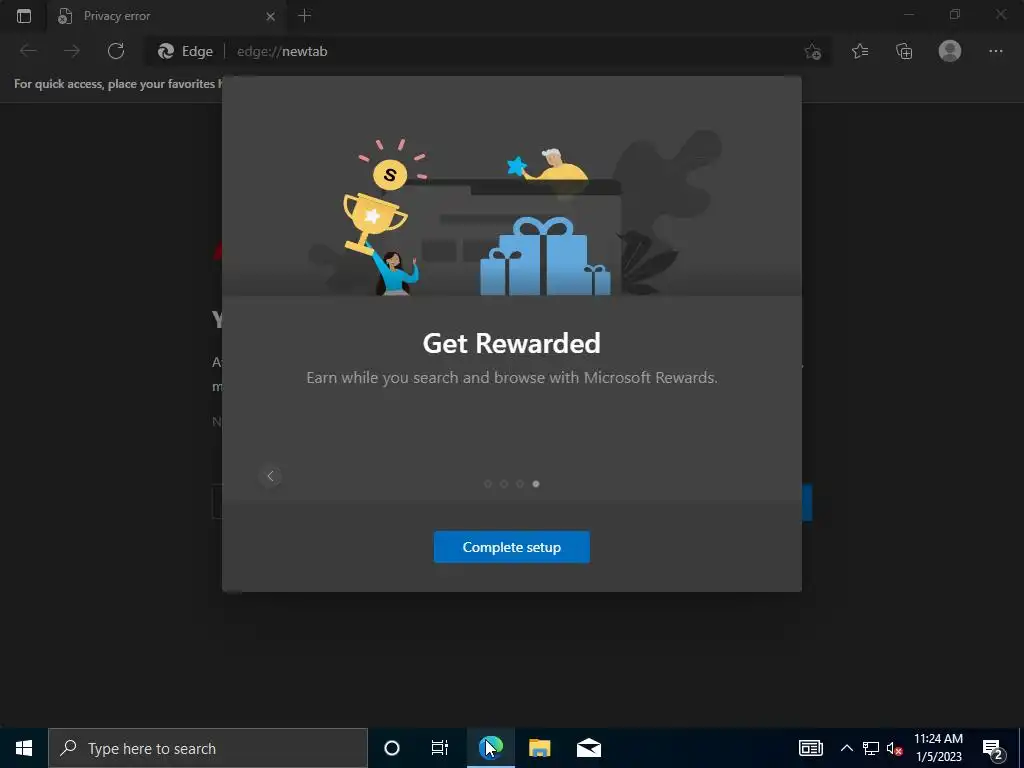The height and width of the screenshot is (768, 1024).
Task: Add this page to favorites star
Action: tap(812, 51)
